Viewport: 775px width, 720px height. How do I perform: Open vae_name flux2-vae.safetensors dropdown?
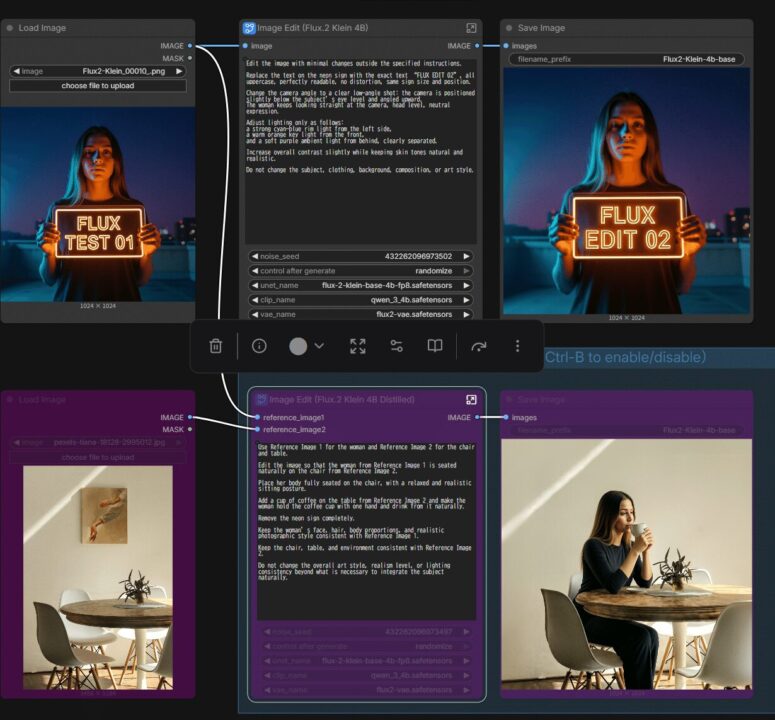(360, 314)
